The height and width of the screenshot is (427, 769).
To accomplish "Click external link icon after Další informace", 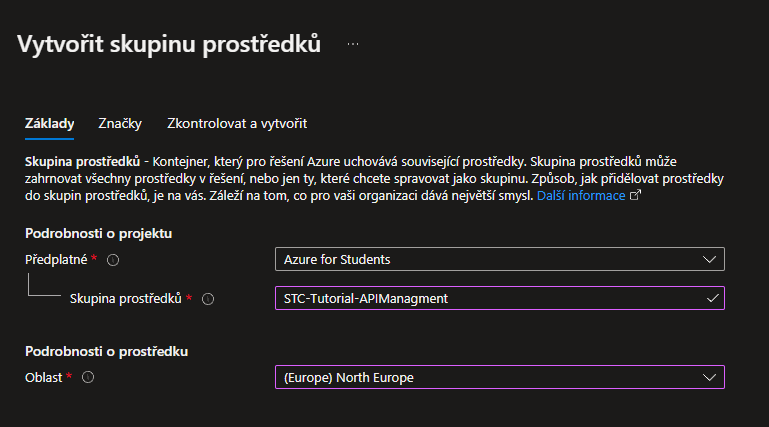I will (634, 196).
